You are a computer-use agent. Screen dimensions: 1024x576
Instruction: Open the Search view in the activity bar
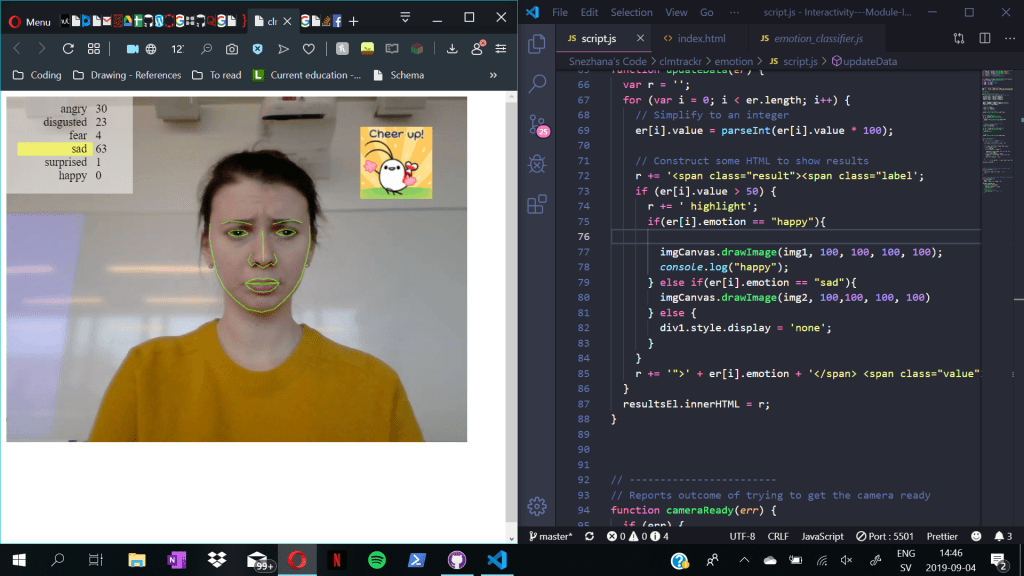coord(537,84)
